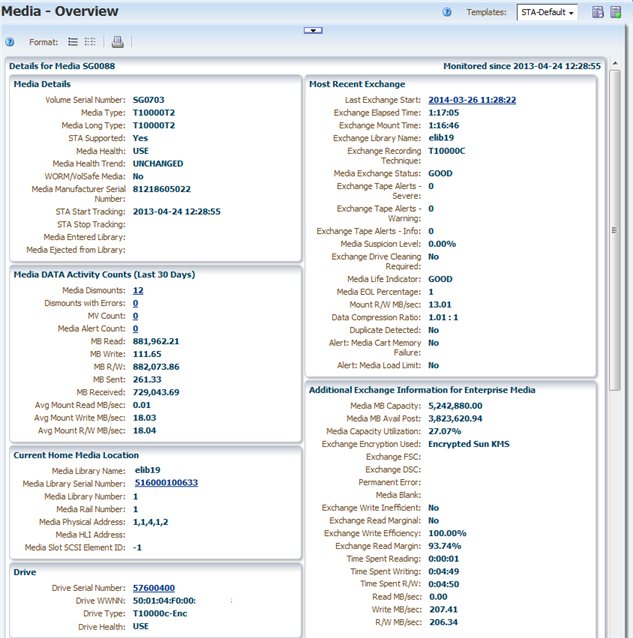Expand the collapsed panel arrow at top

pos(313,31)
